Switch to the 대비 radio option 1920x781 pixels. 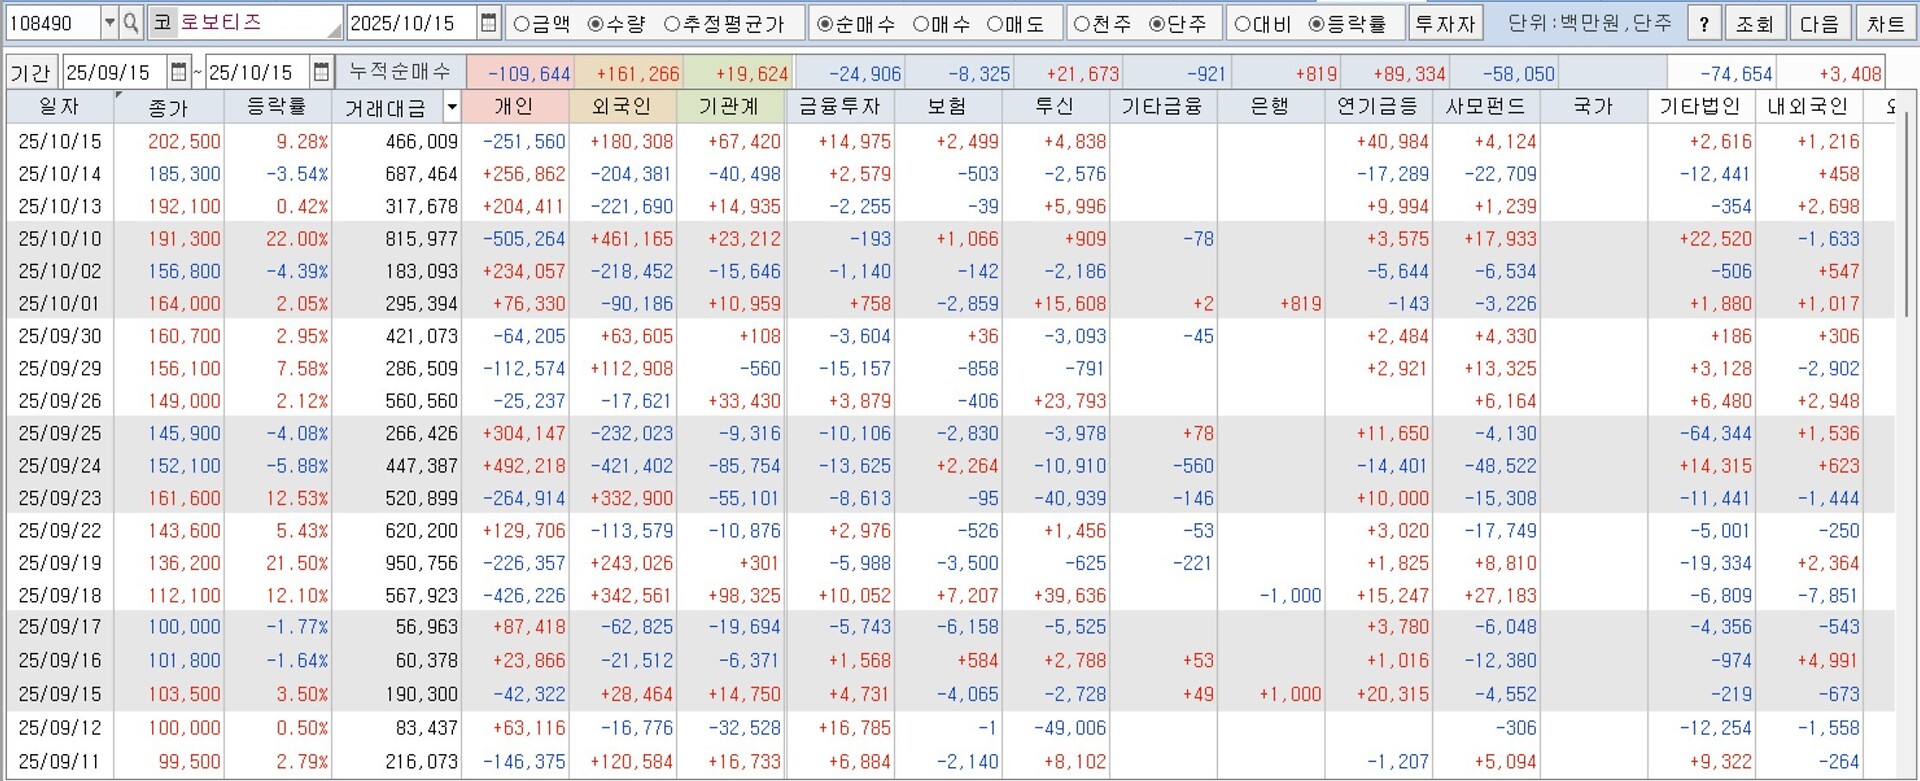click(1241, 24)
